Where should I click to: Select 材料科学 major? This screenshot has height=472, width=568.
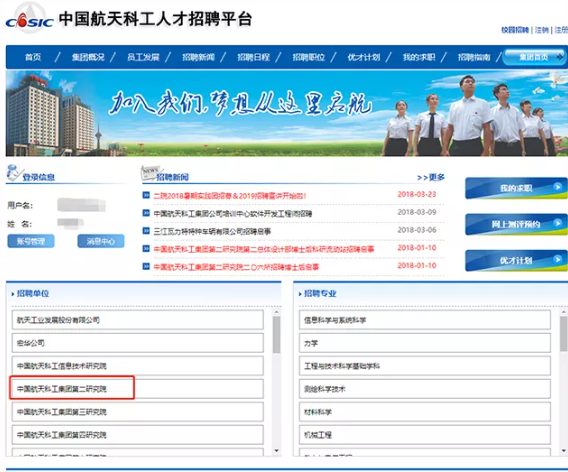pyautogui.click(x=425, y=412)
